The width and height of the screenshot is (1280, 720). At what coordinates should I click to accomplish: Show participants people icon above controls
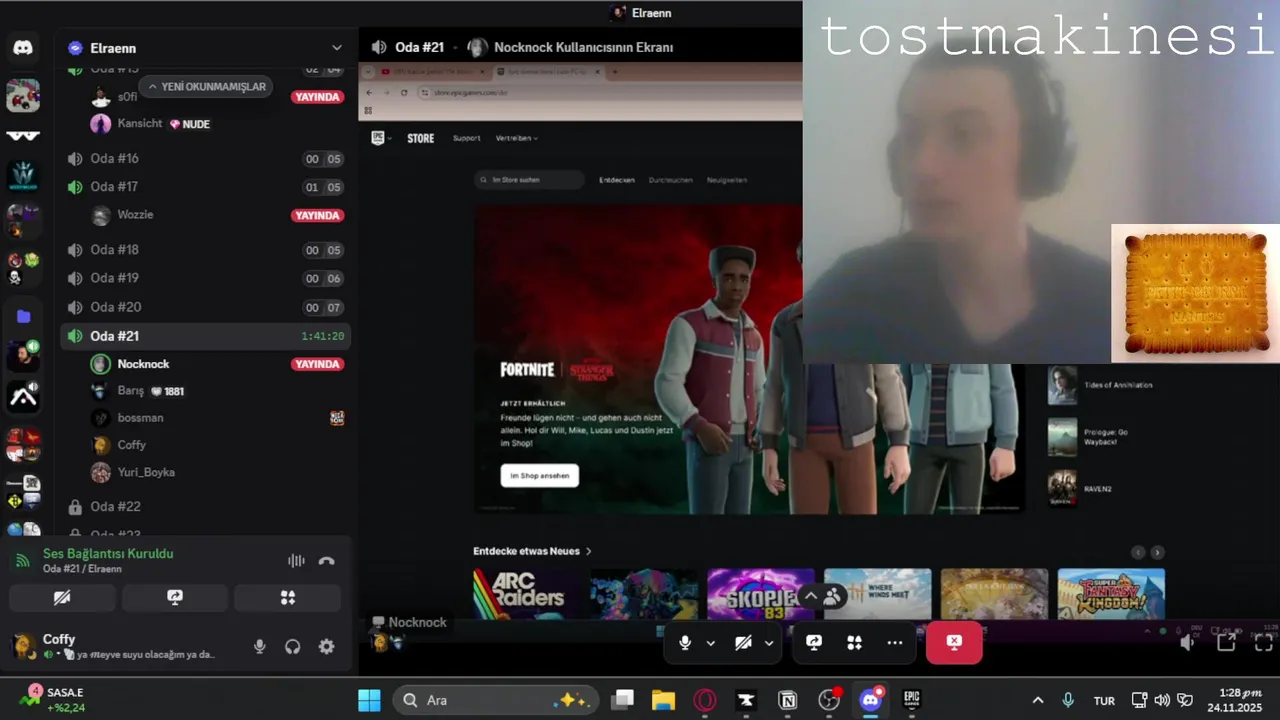832,596
